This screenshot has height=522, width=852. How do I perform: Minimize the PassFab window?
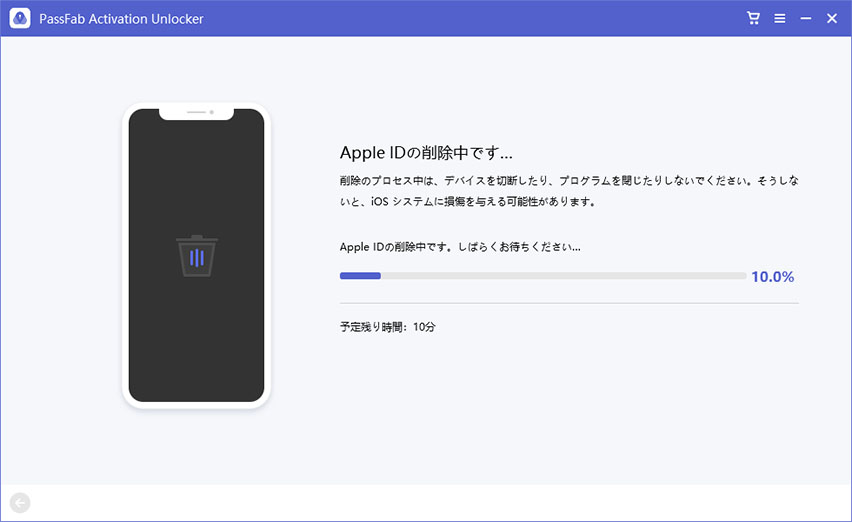click(x=806, y=18)
